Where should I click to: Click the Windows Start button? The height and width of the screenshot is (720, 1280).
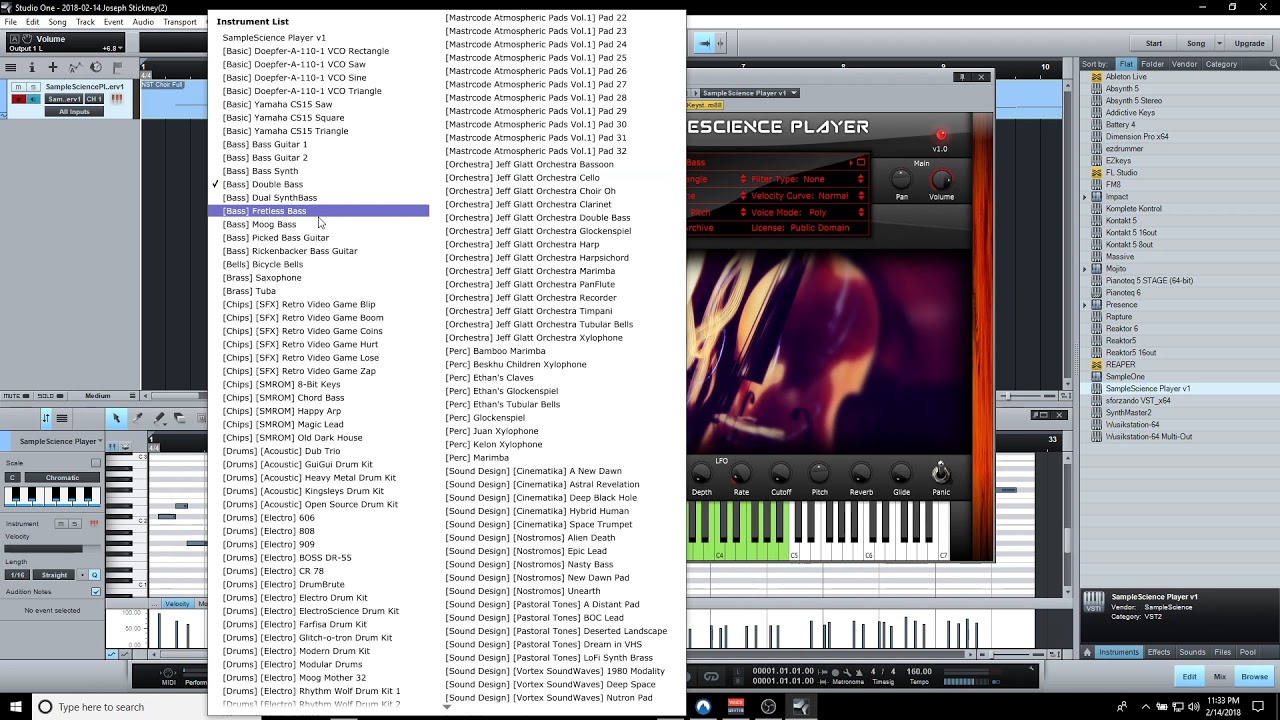click(16, 707)
